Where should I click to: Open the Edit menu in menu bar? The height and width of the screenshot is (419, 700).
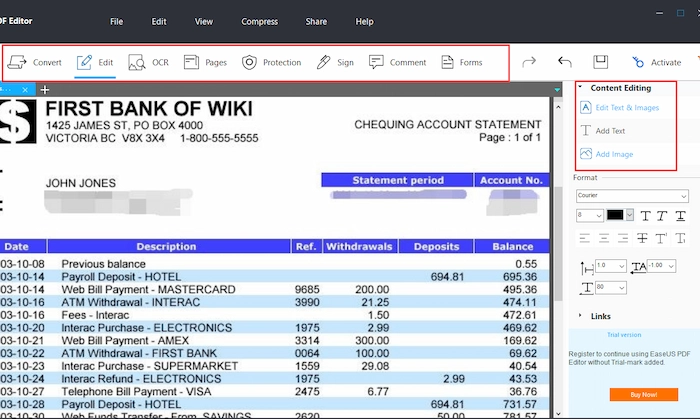(158, 21)
